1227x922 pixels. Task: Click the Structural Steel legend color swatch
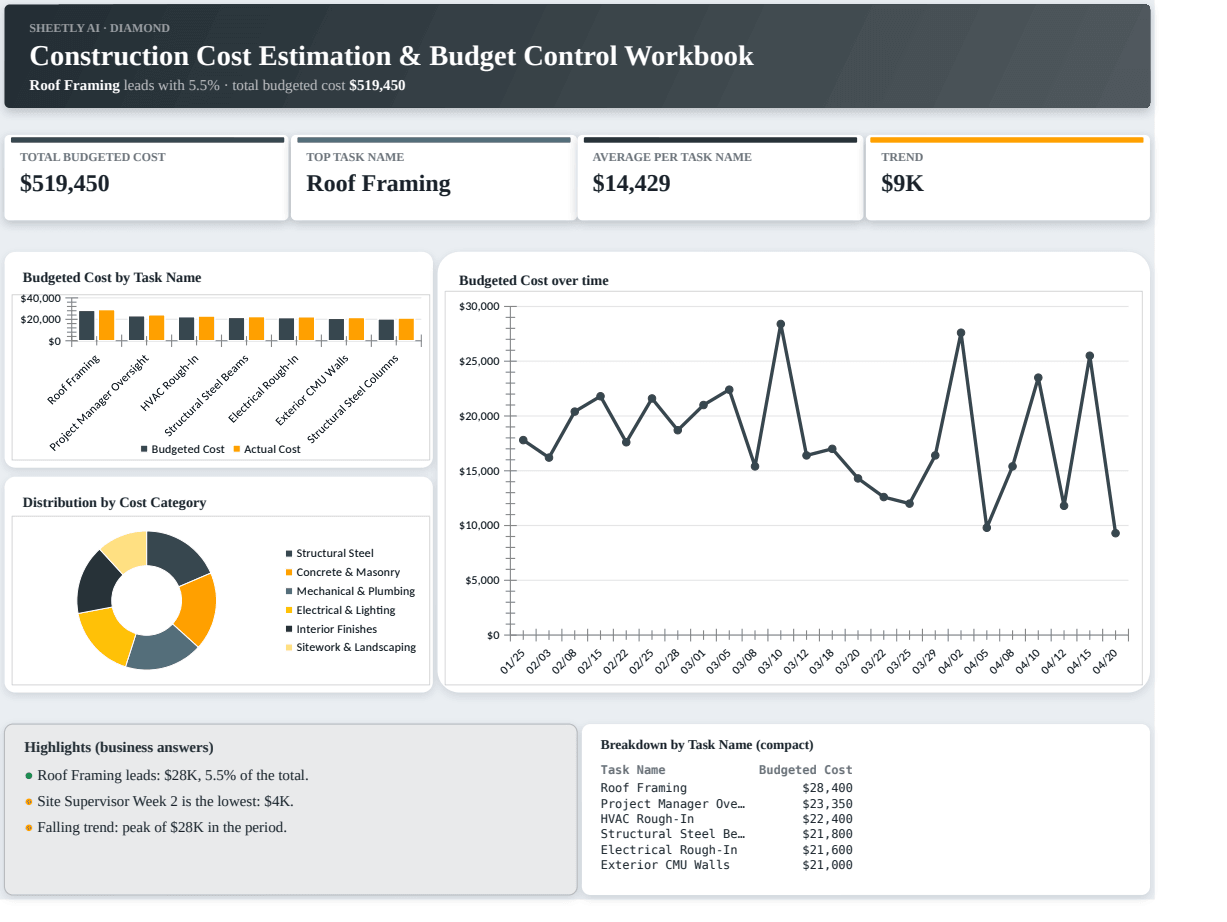[x=290, y=553]
